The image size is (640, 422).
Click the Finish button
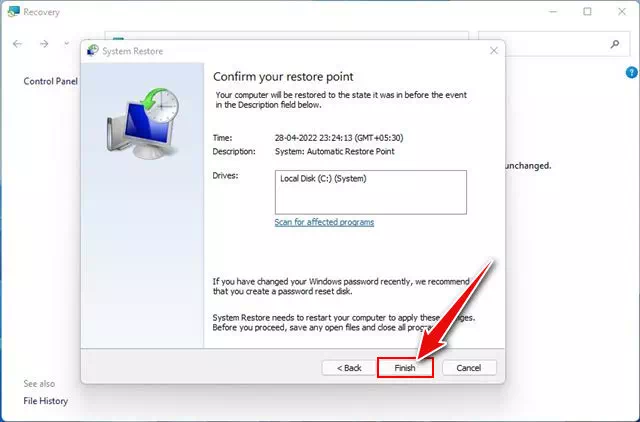[x=404, y=367]
